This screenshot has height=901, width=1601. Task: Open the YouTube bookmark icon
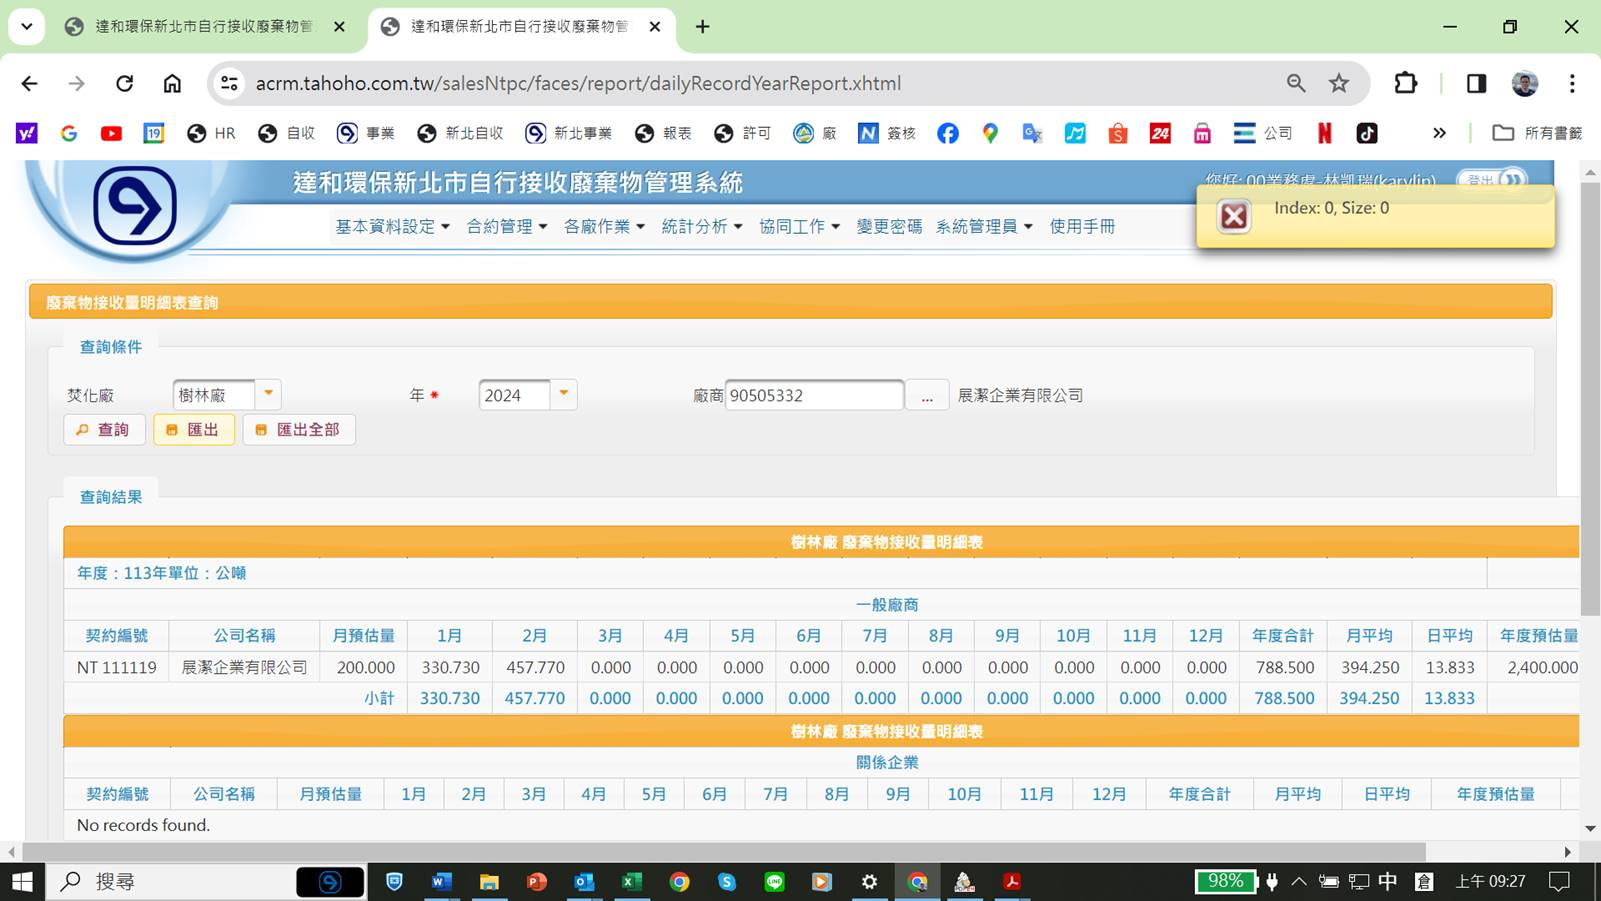[111, 133]
